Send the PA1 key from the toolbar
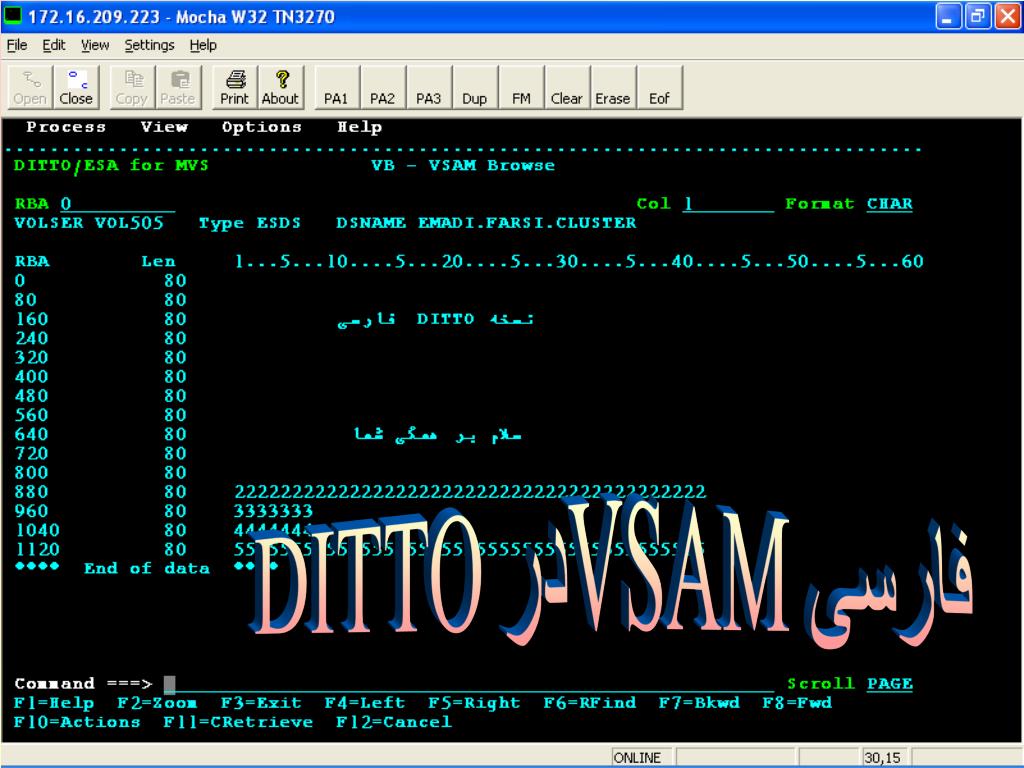 pyautogui.click(x=336, y=88)
